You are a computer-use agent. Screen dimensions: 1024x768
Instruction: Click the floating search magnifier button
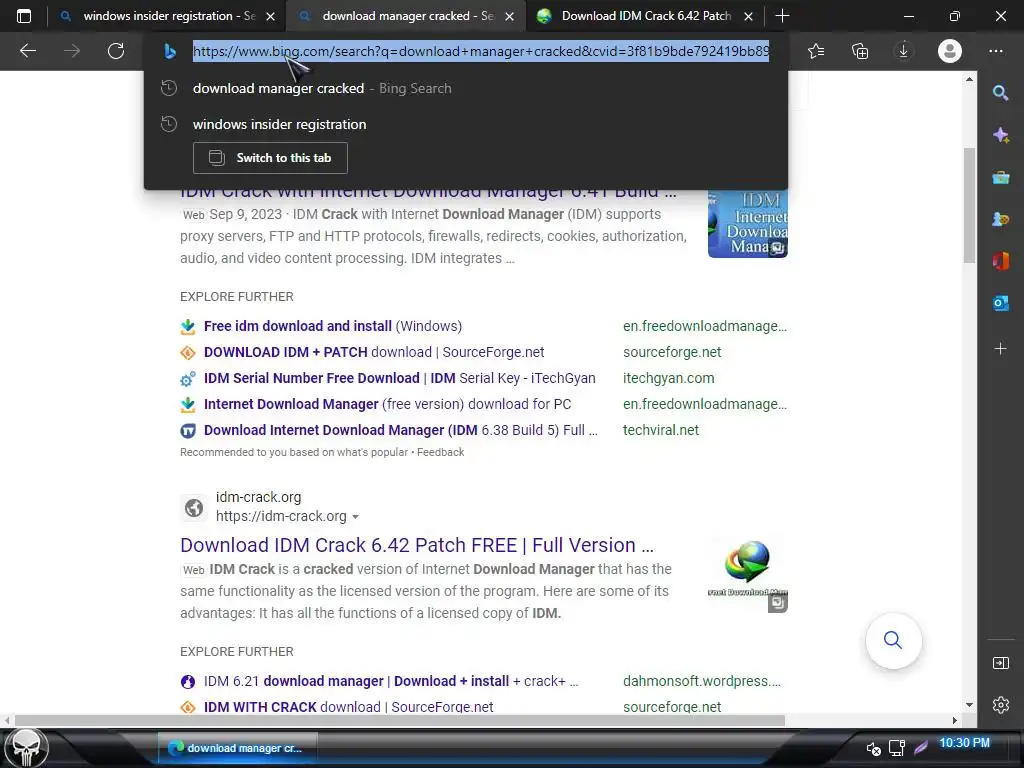pos(893,640)
